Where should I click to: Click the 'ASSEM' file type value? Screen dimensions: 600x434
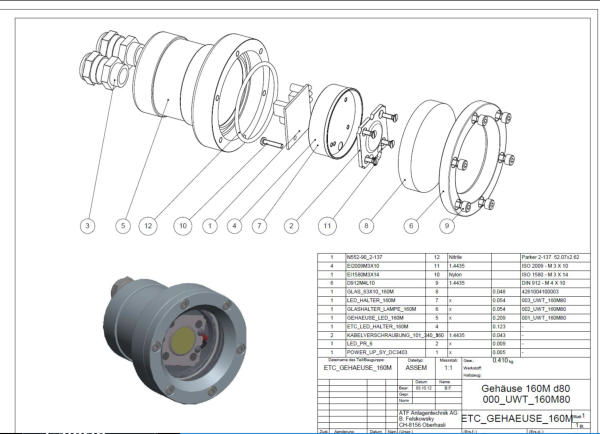pyautogui.click(x=416, y=367)
